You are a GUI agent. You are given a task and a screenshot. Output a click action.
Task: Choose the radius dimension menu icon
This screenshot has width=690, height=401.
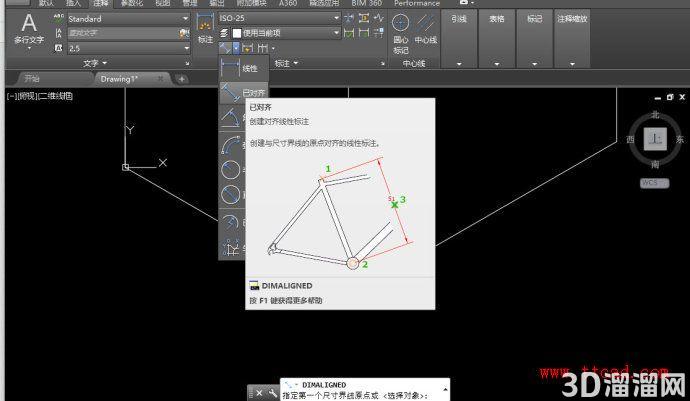pos(231,169)
